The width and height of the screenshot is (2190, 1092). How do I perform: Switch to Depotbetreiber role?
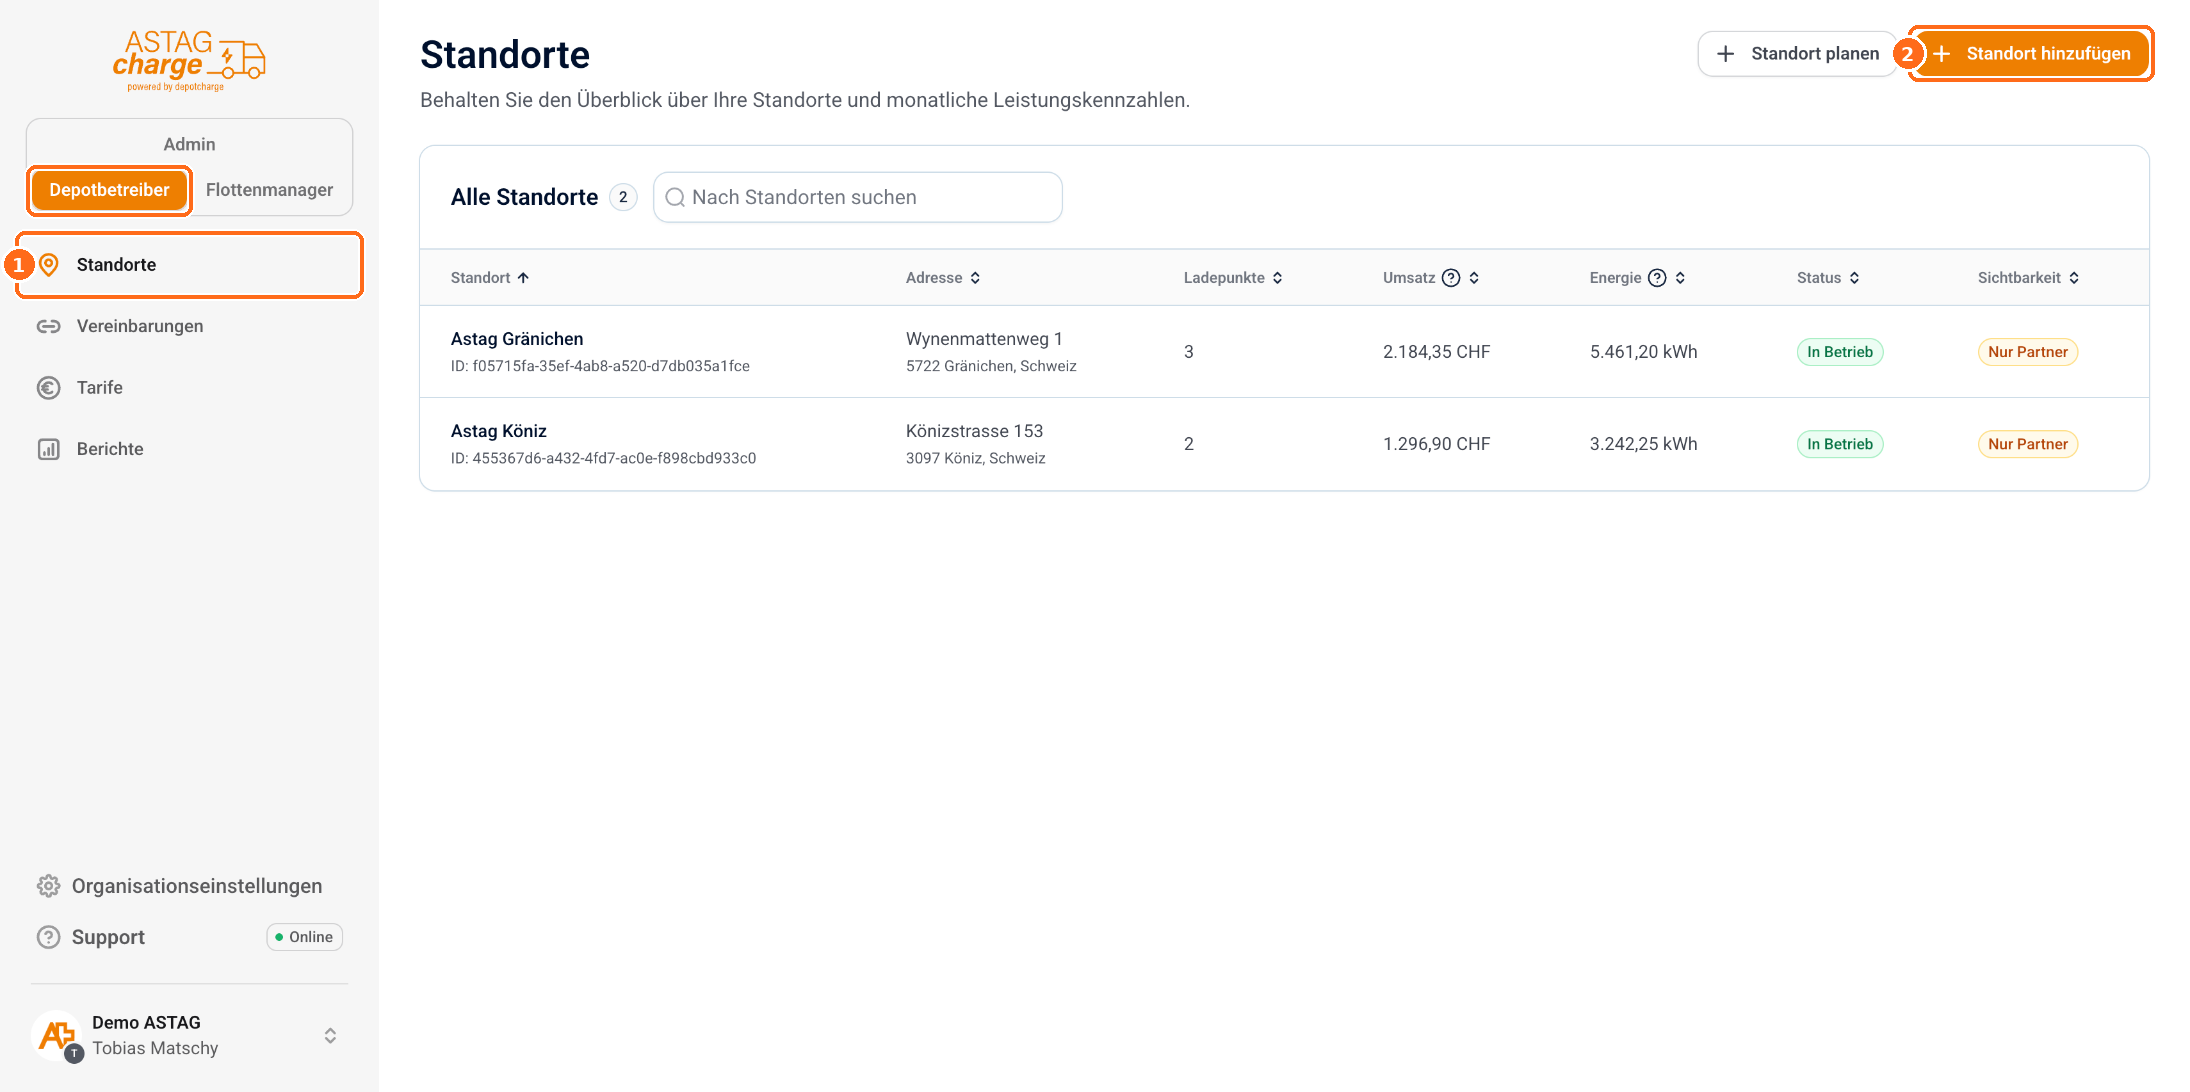click(110, 190)
